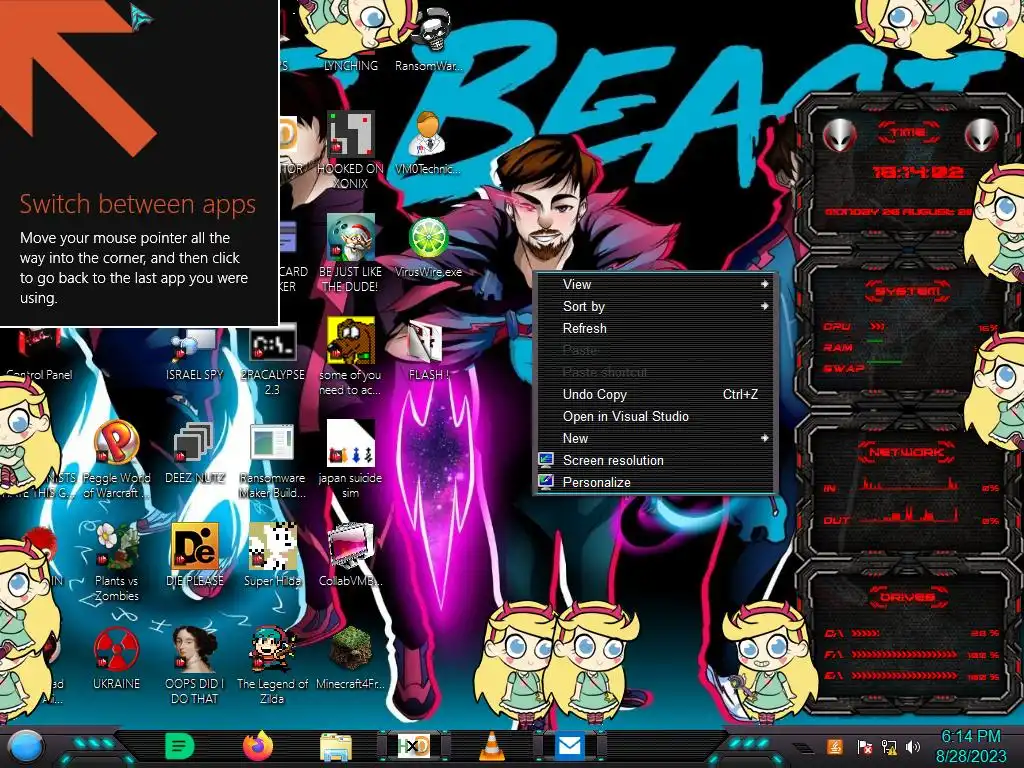
Task: Open Control Panel desktop icon
Action: click(x=38, y=355)
